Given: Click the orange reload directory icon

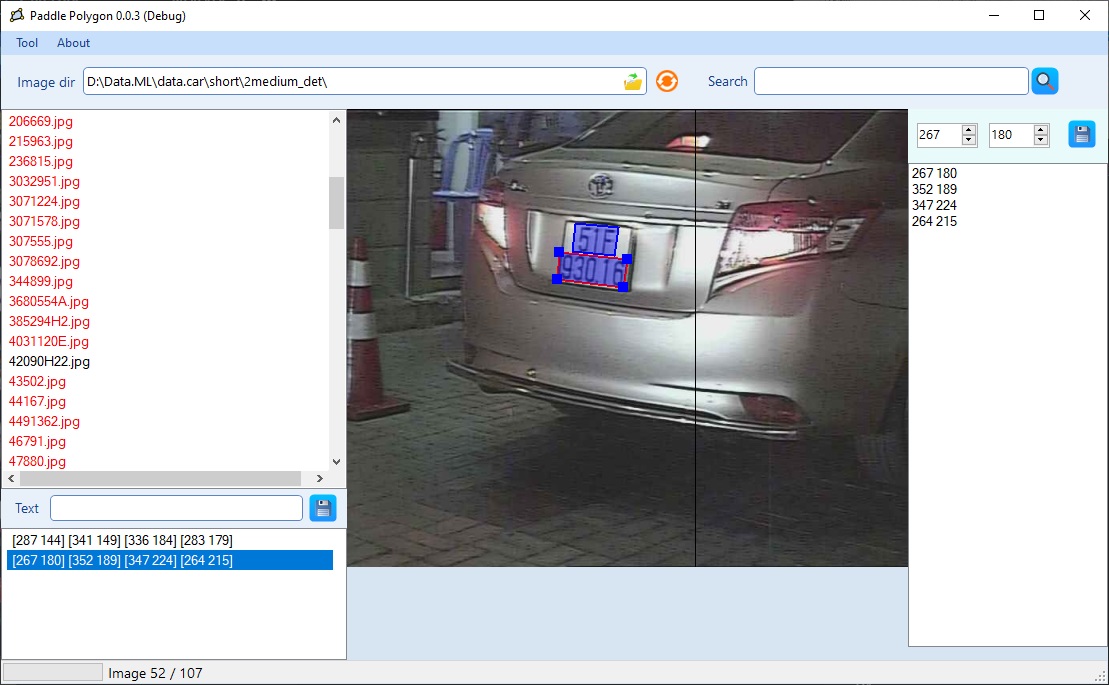Looking at the screenshot, I should 667,82.
